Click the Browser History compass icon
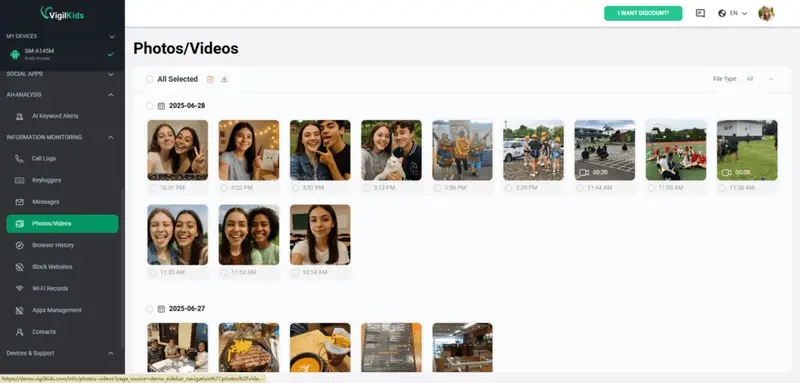The image size is (800, 383). click(19, 245)
